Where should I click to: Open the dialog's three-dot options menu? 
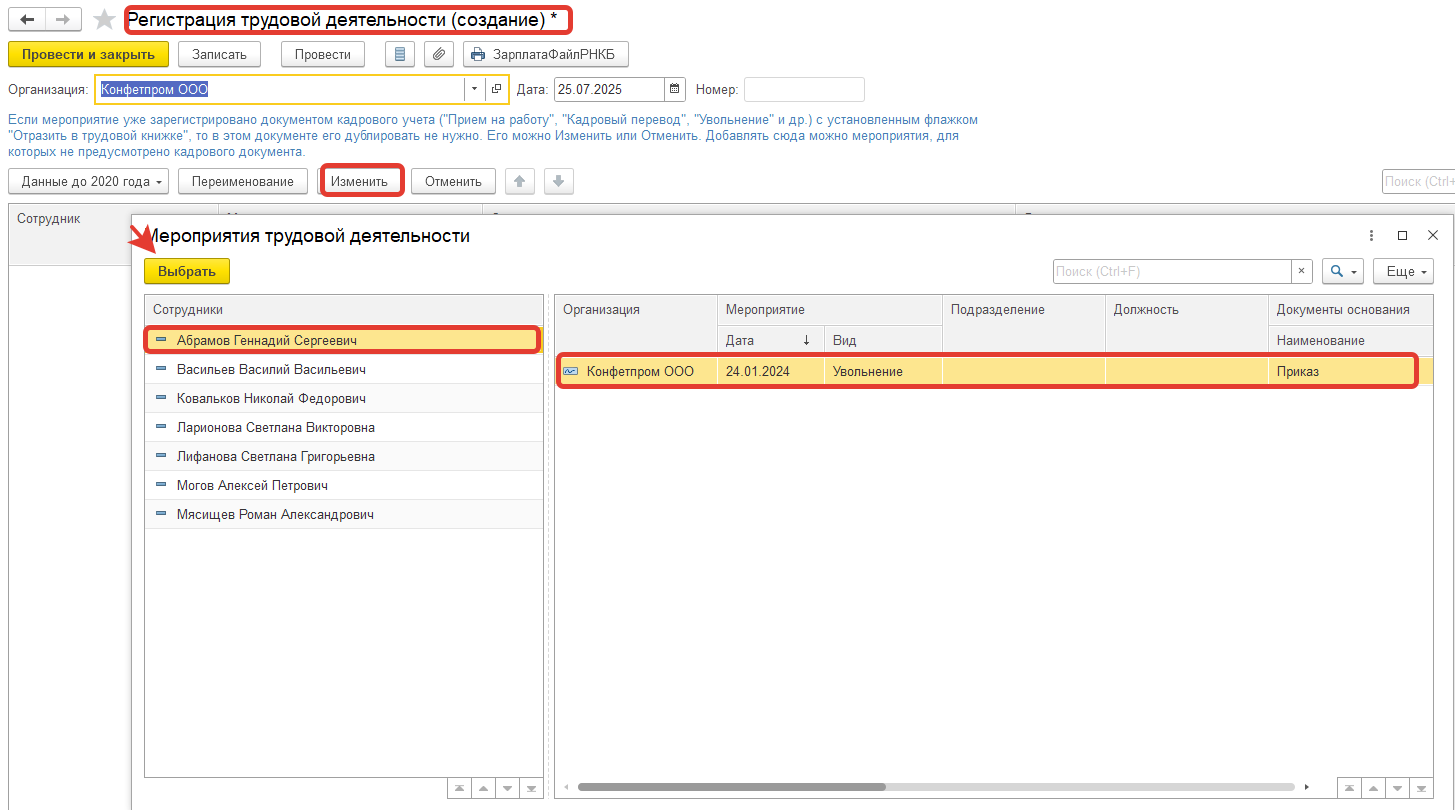click(1371, 236)
